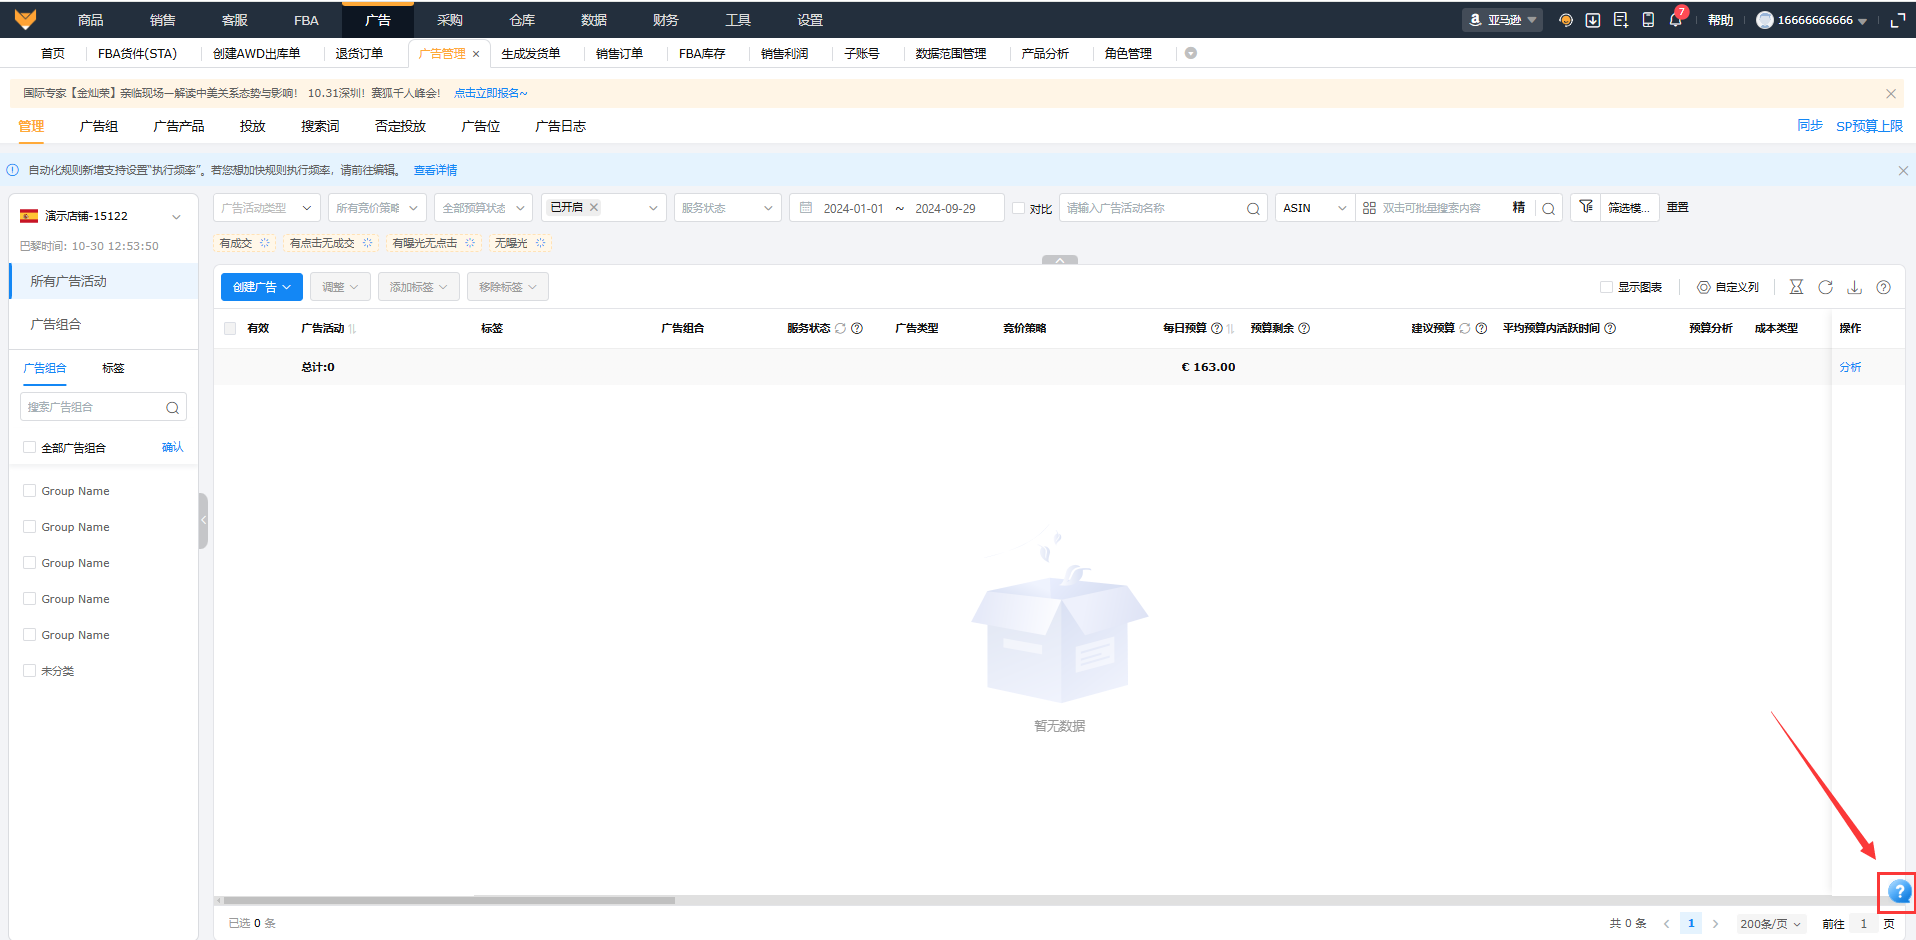Viewport: 1916px width, 940px height.
Task: Open the 移除标签 dropdown
Action: pyautogui.click(x=508, y=287)
